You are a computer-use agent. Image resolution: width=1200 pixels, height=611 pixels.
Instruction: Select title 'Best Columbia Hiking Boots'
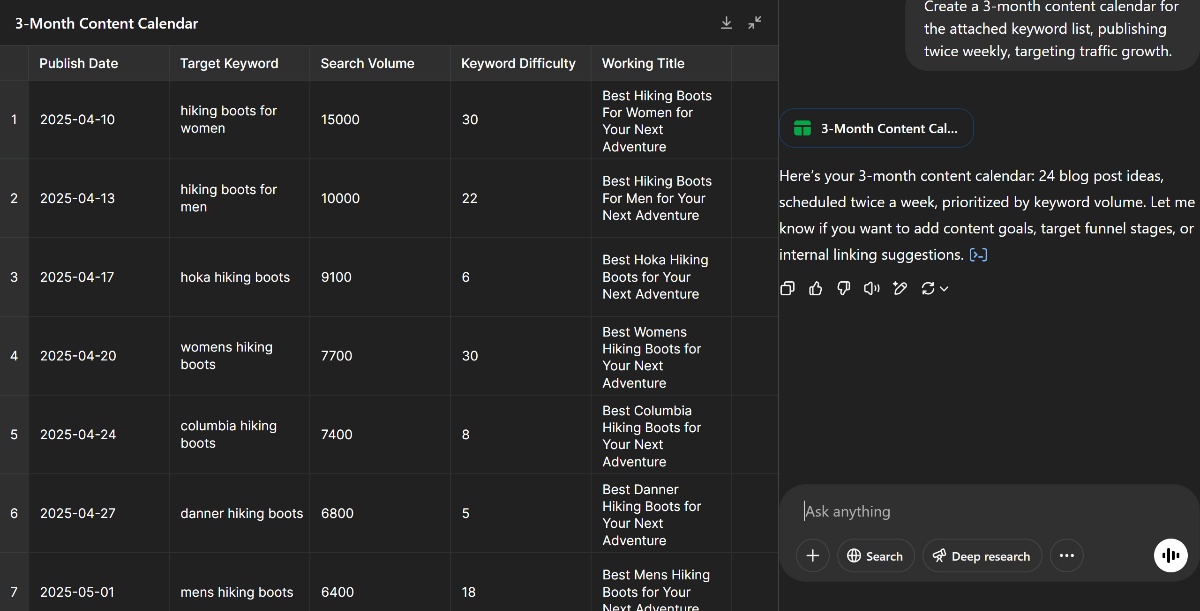661,435
